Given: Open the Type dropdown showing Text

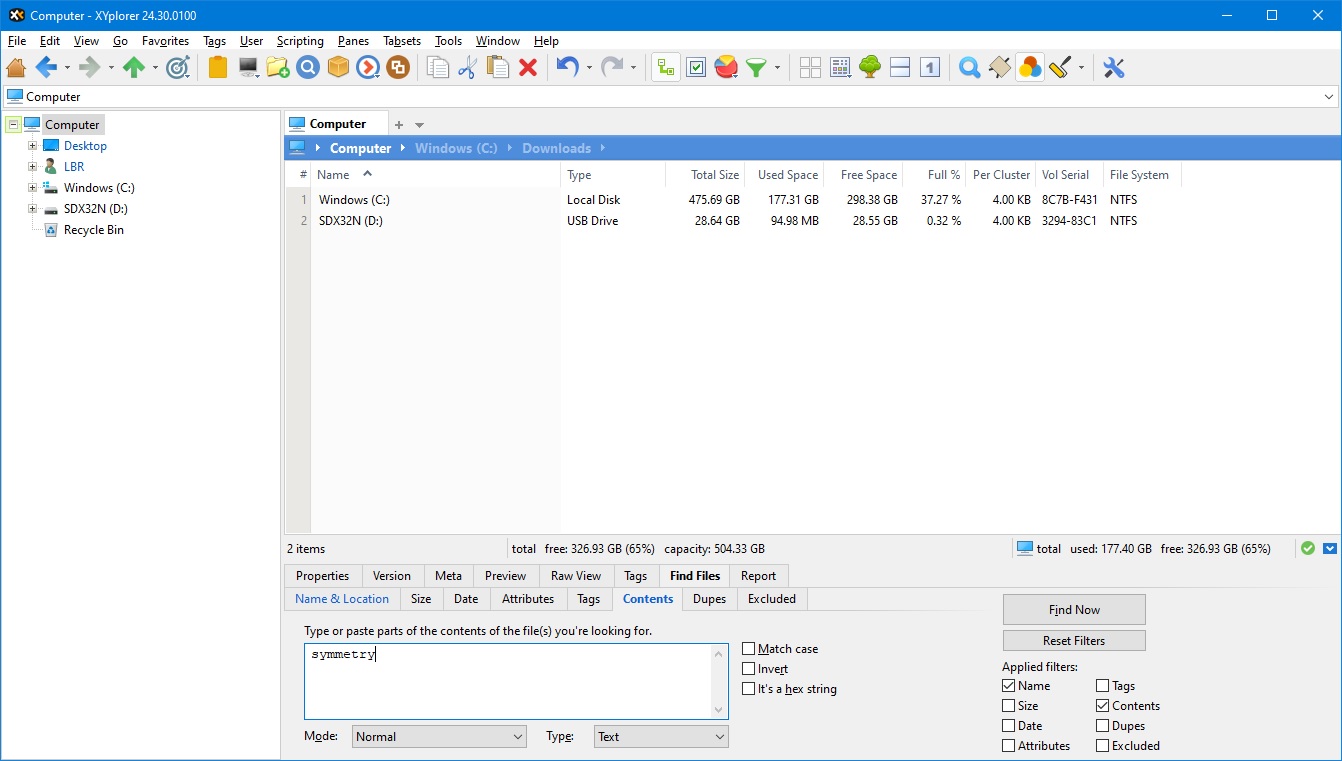Looking at the screenshot, I should coord(660,736).
